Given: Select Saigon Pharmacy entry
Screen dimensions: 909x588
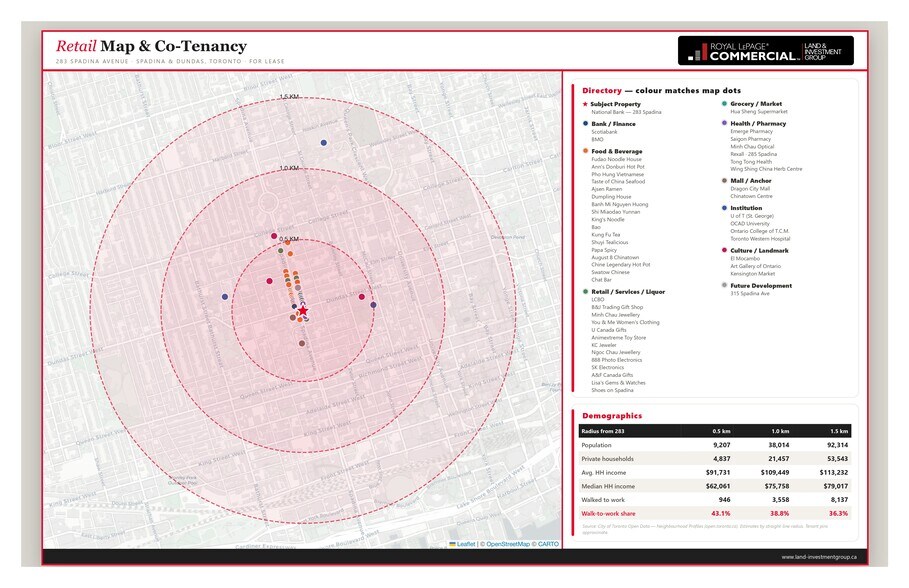Looking at the screenshot, I should pyautogui.click(x=751, y=139).
